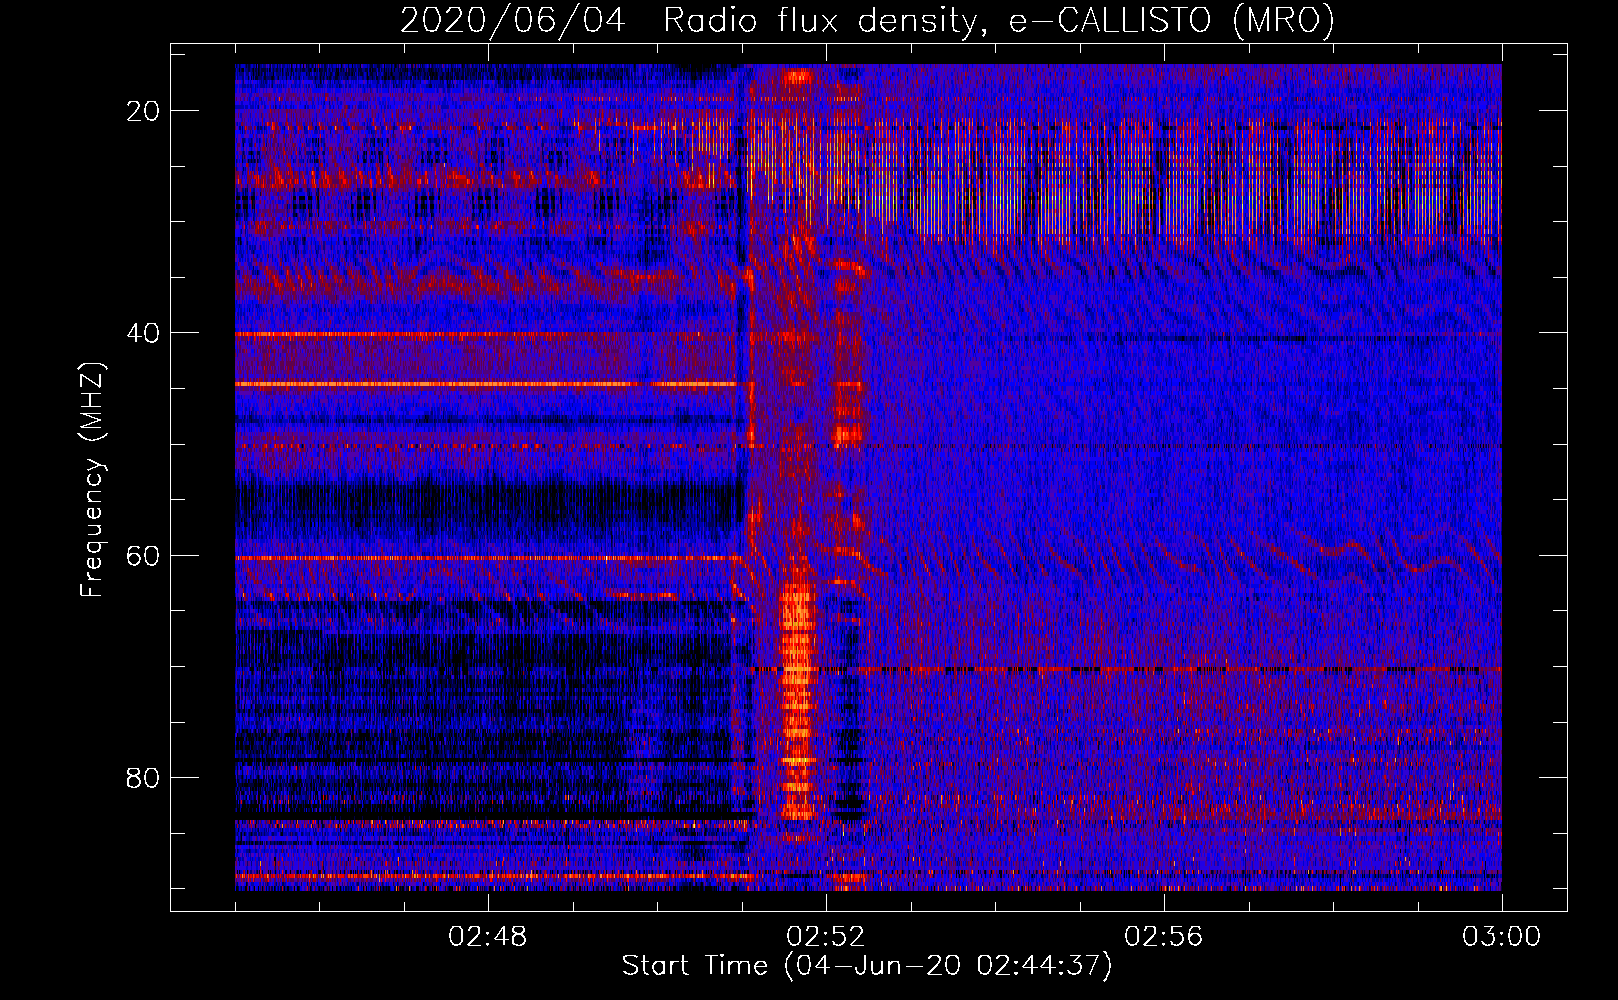1618x1000 pixels.
Task: Click the 'Frequency (MHZ)' axis label
Action: point(92,478)
